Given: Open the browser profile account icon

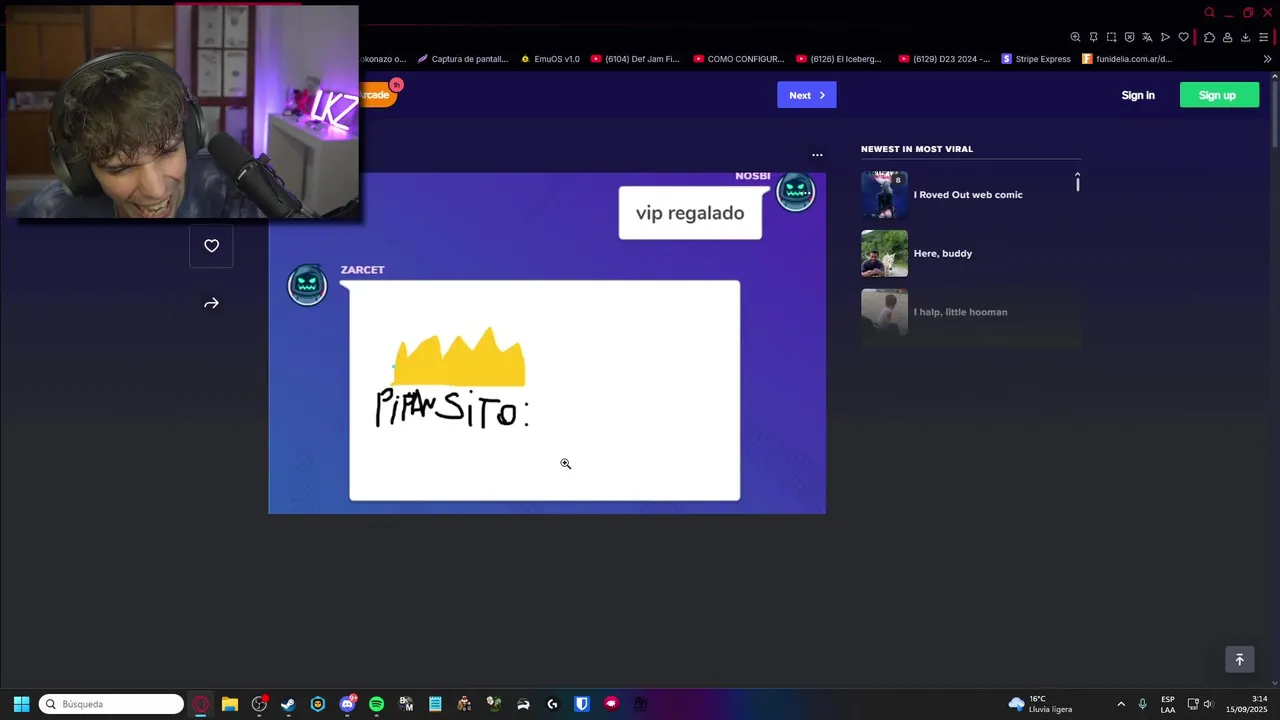Looking at the screenshot, I should pyautogui.click(x=1227, y=37).
